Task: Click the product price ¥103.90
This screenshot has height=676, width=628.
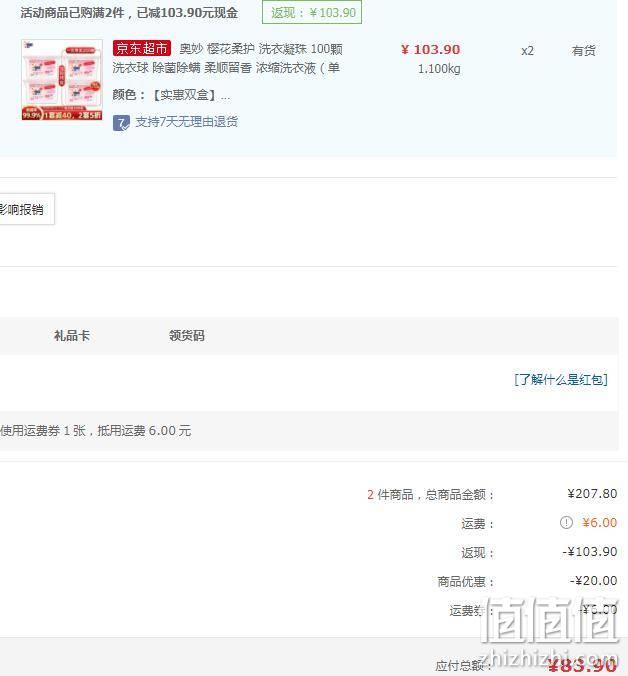Action: pos(431,50)
